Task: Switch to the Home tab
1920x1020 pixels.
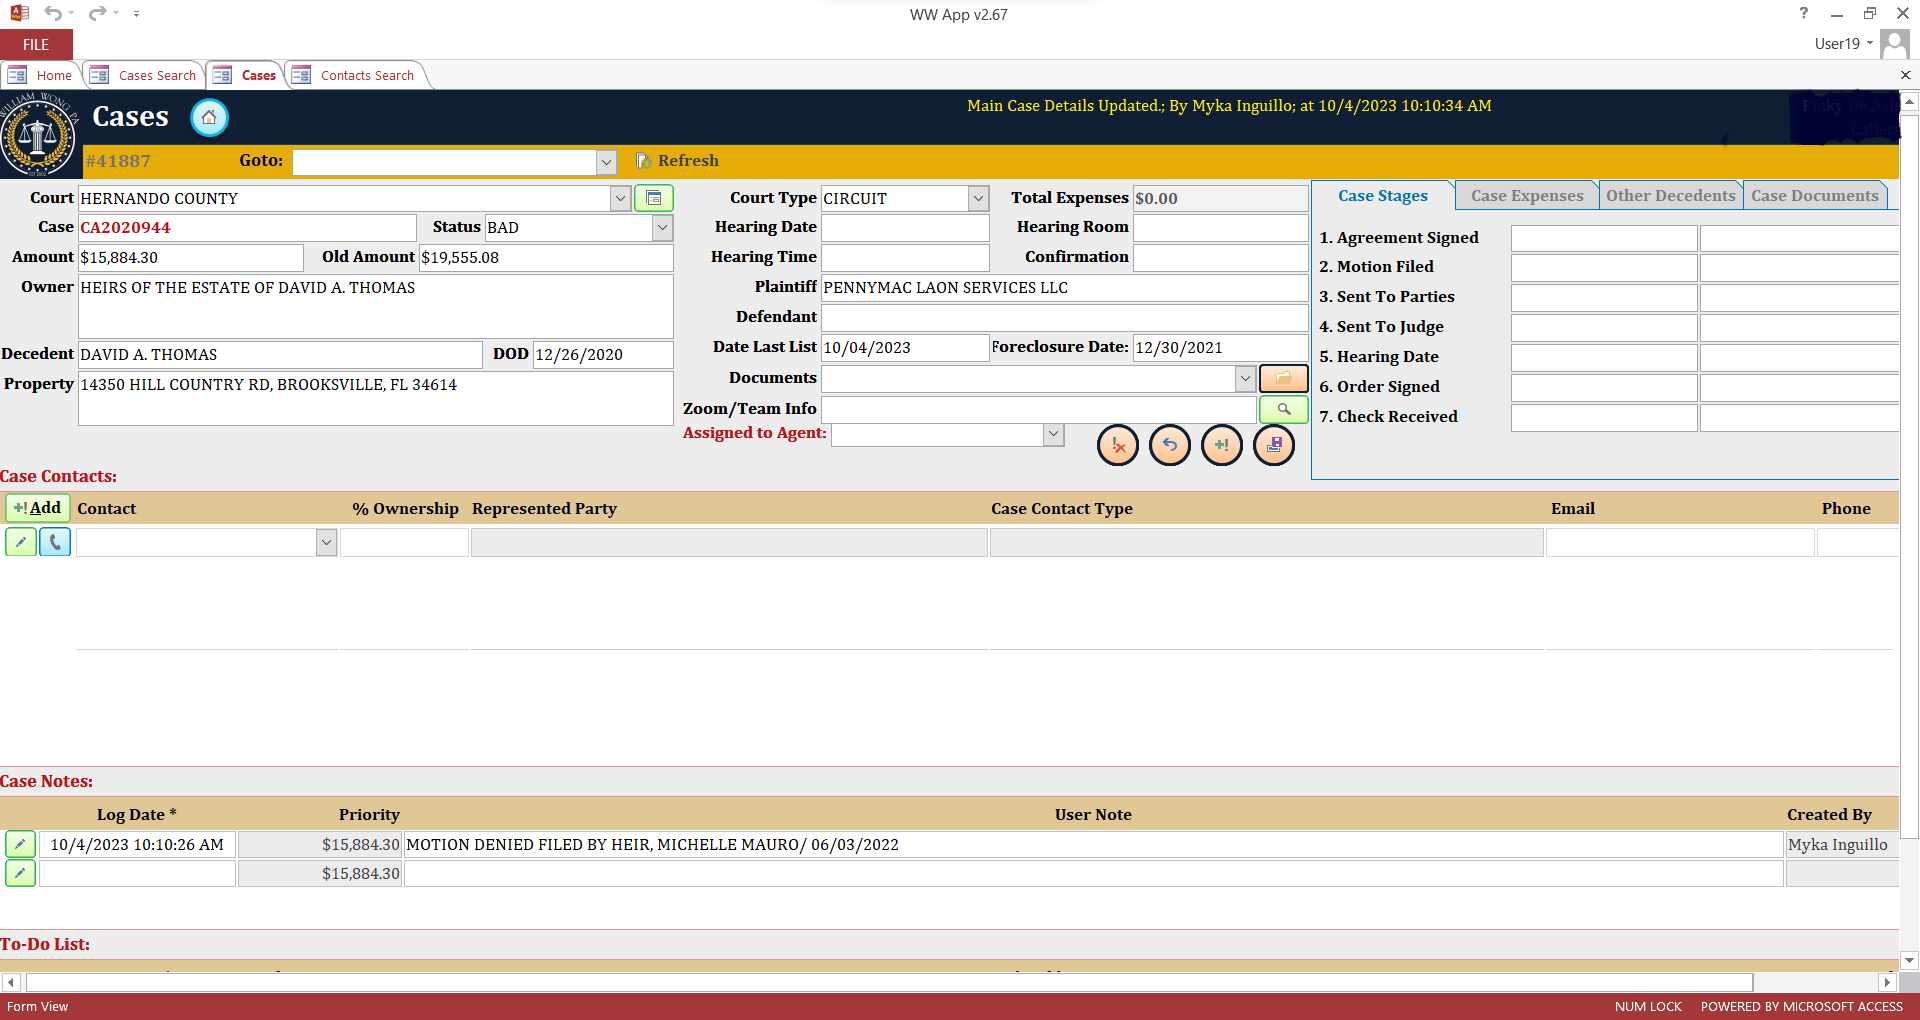Action: (41, 75)
